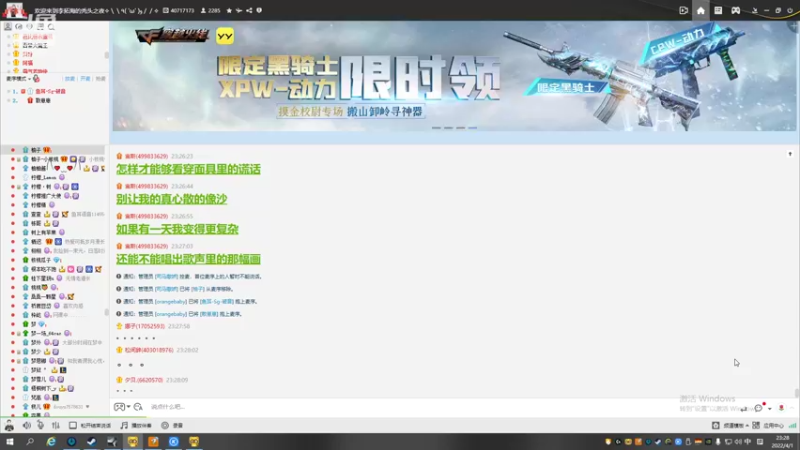
Task: Switch to the active YY taskbar window
Action: click(133, 441)
